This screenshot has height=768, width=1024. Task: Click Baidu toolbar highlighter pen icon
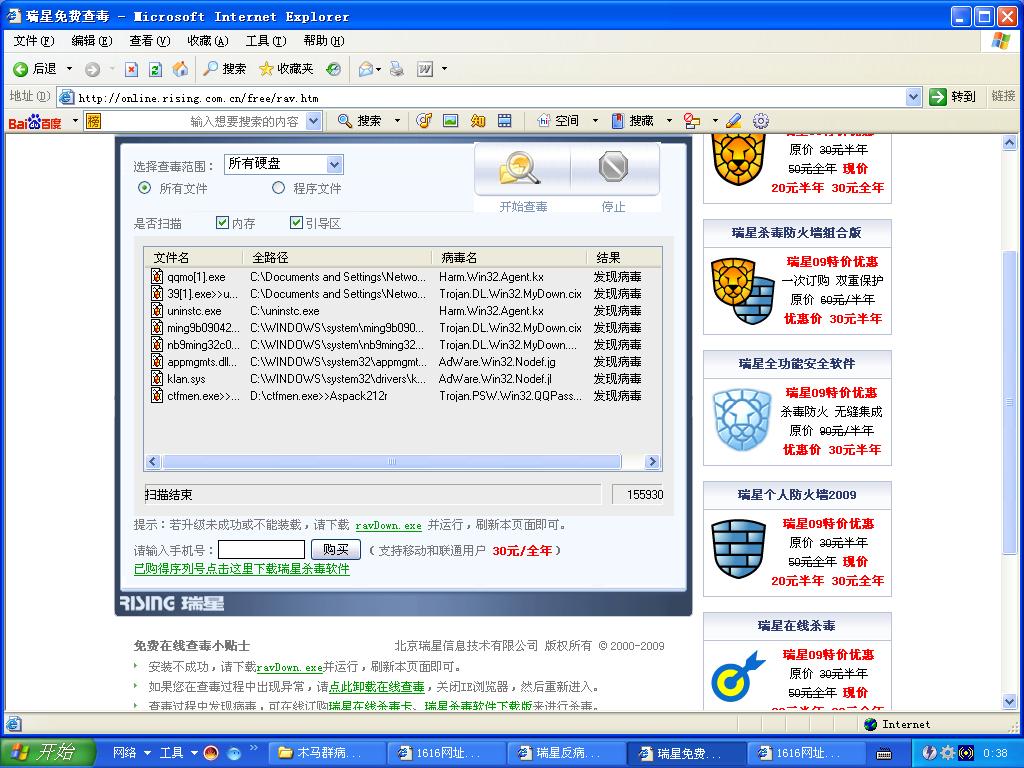(x=733, y=121)
